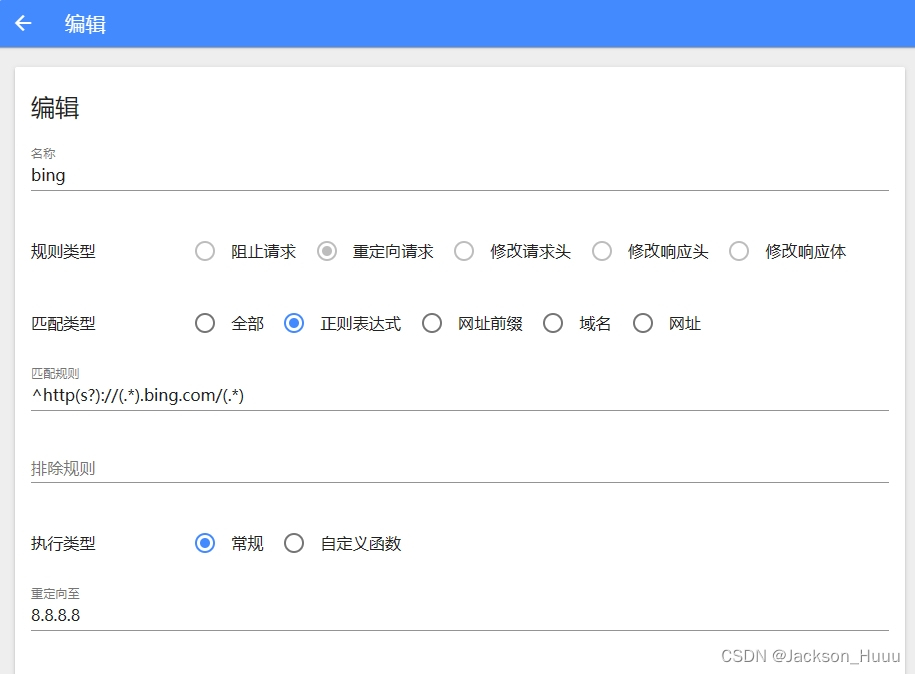Select 全部 match type
Screen dimensions: 915x674
tap(205, 323)
